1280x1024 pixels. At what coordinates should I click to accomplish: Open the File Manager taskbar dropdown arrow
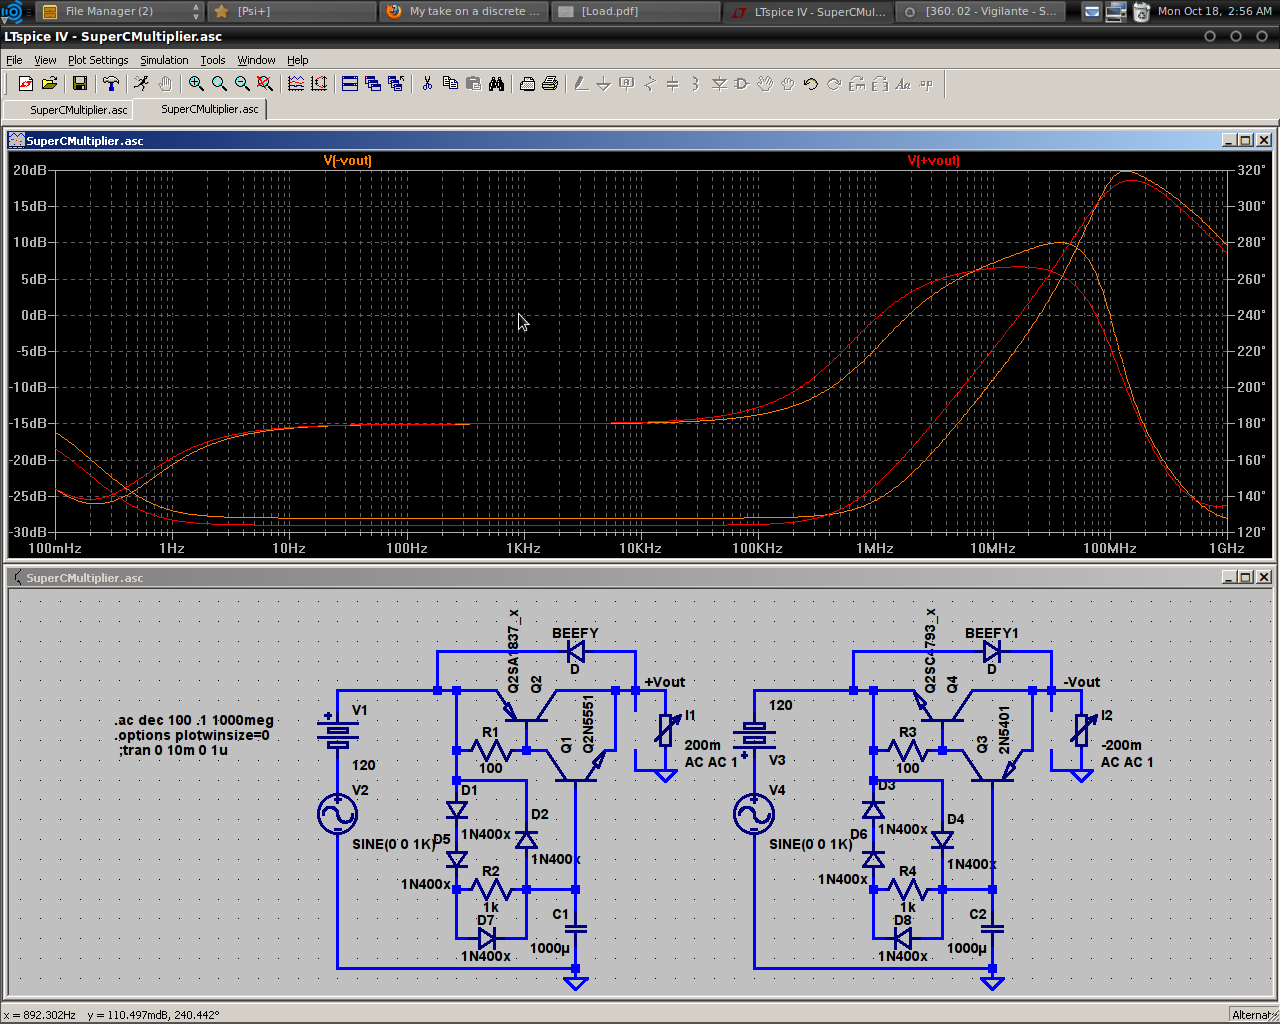[x=196, y=11]
